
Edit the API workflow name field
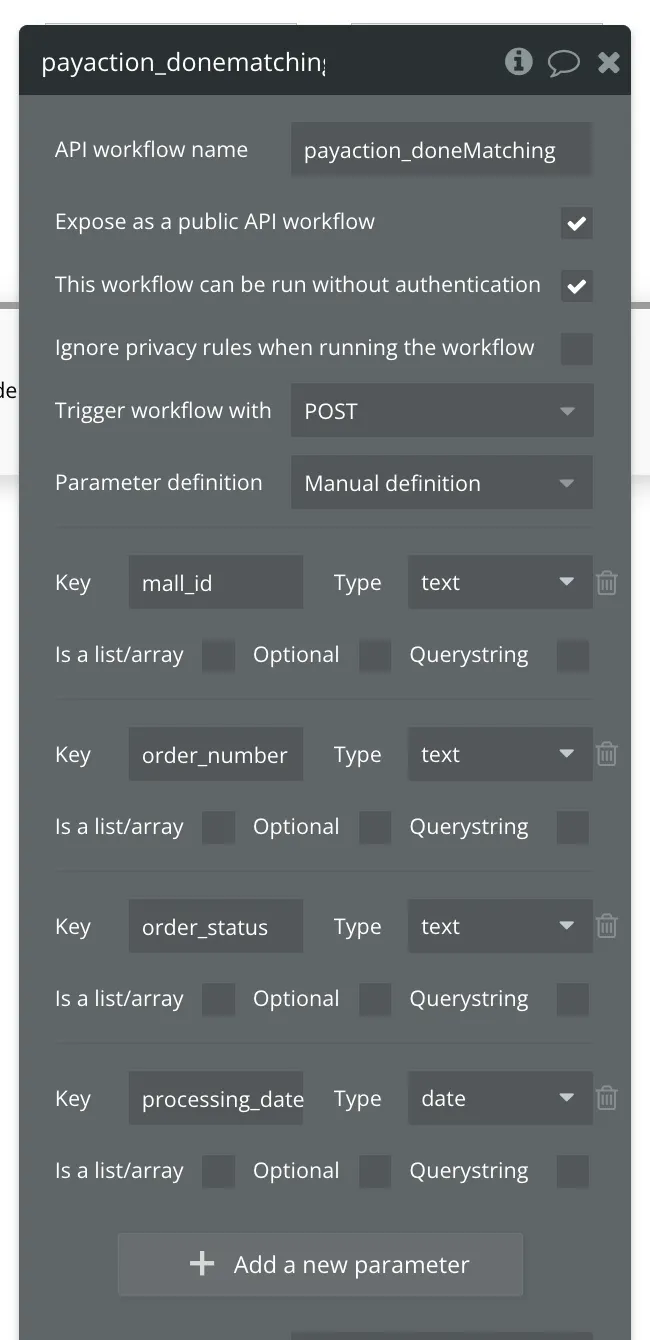point(440,151)
